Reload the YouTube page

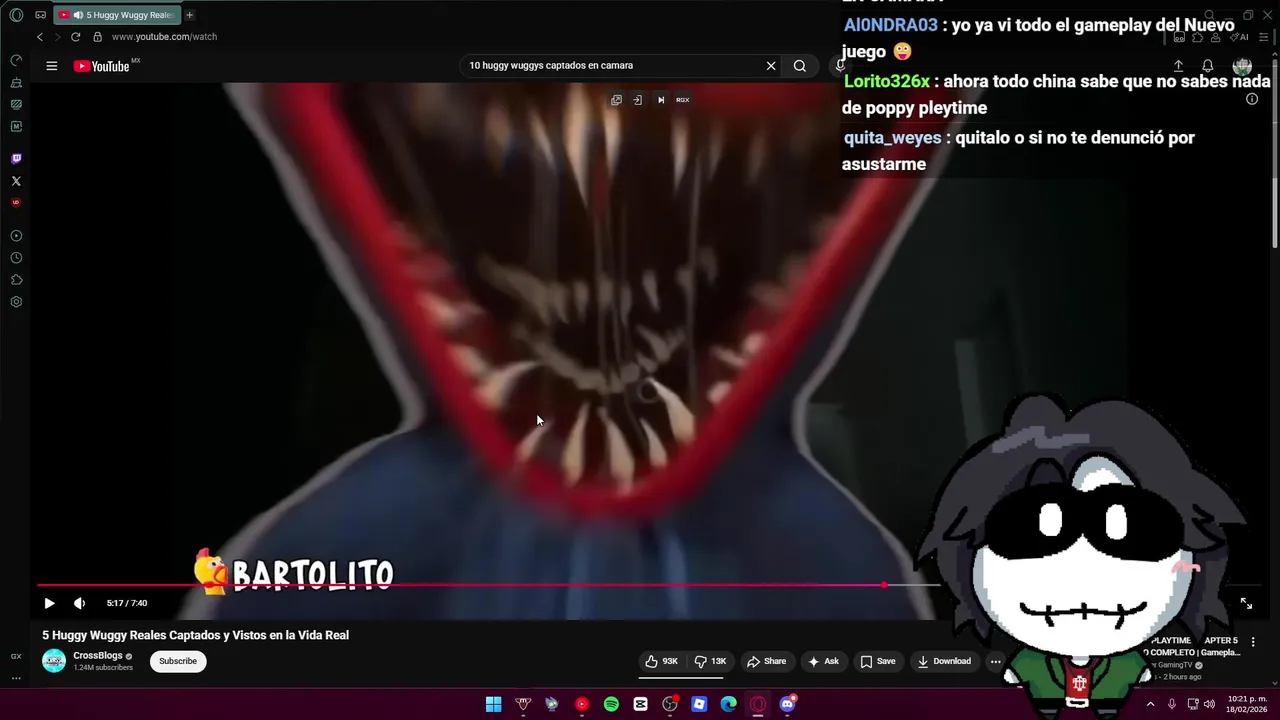(75, 37)
